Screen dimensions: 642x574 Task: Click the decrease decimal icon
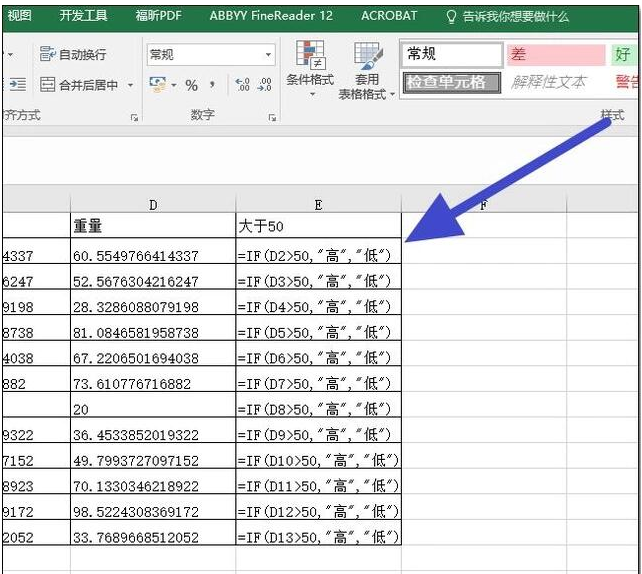[264, 85]
